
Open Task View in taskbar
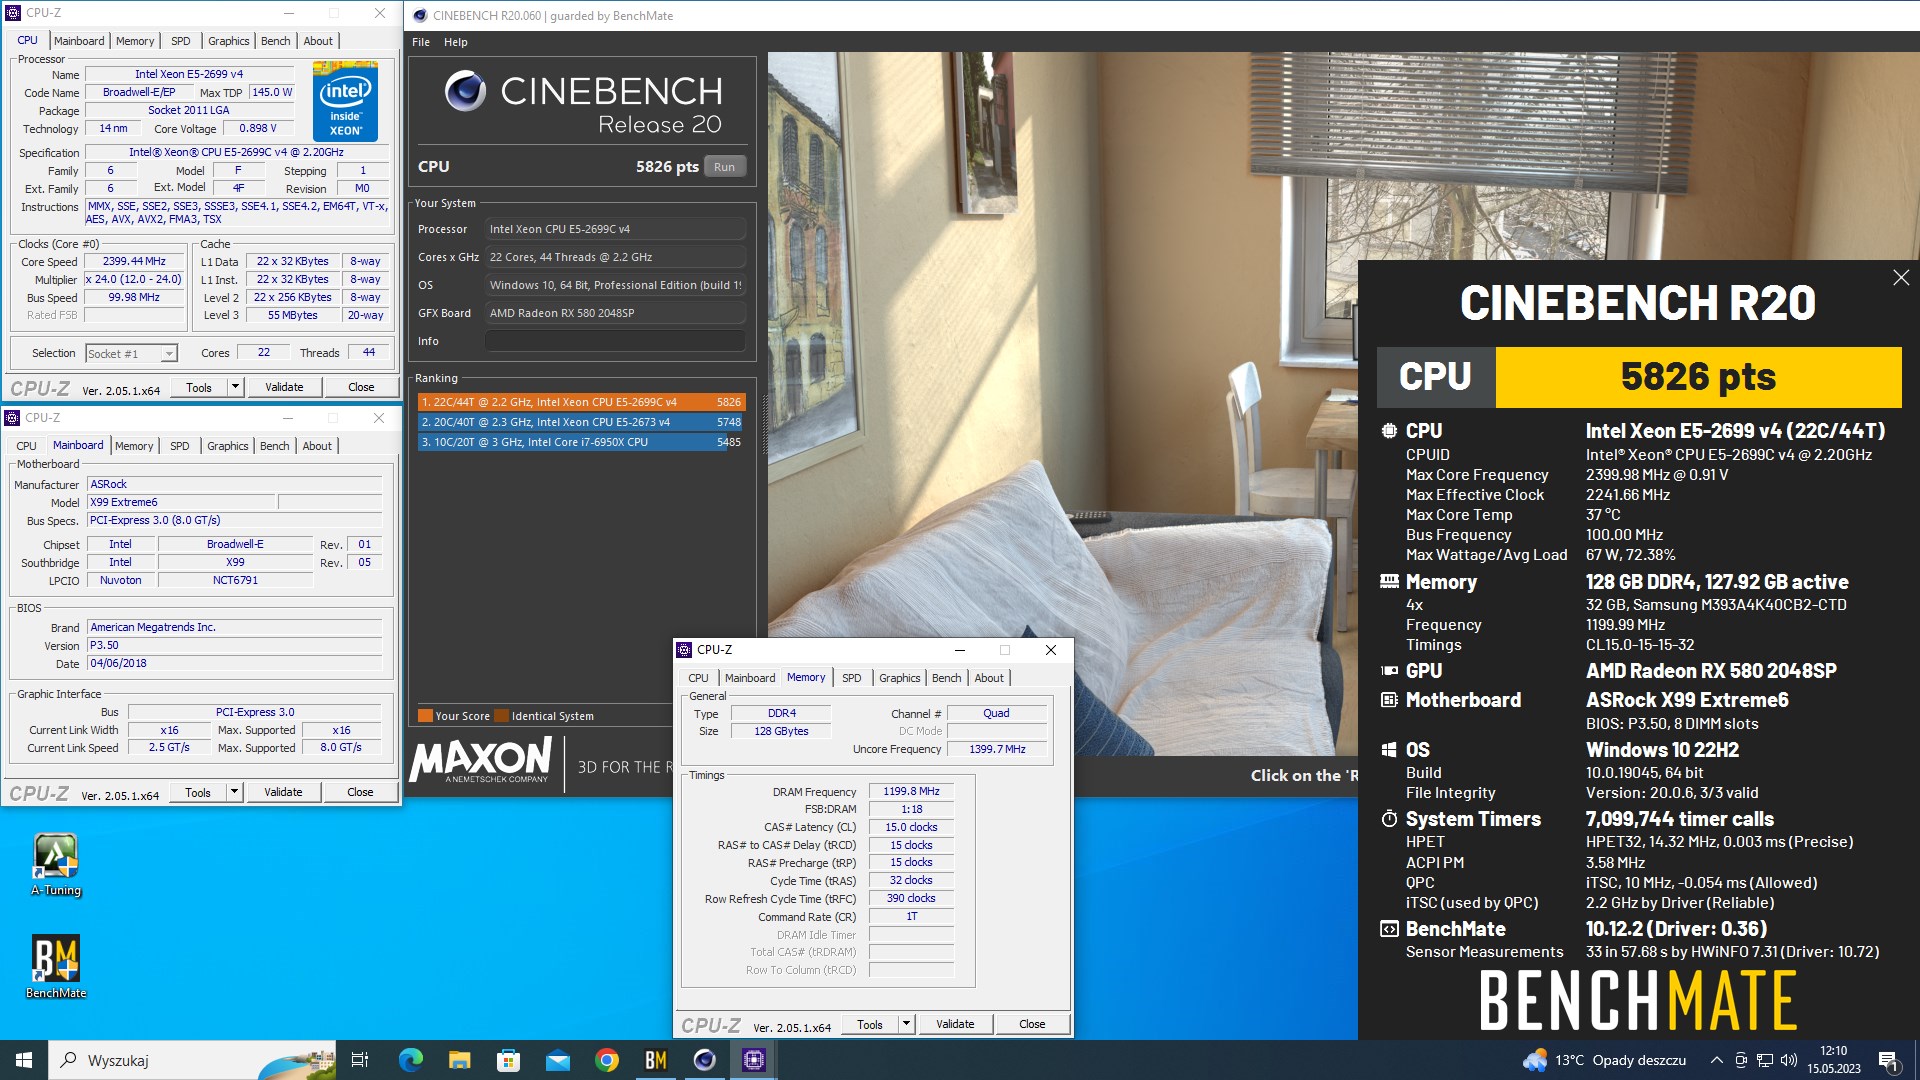click(360, 1060)
